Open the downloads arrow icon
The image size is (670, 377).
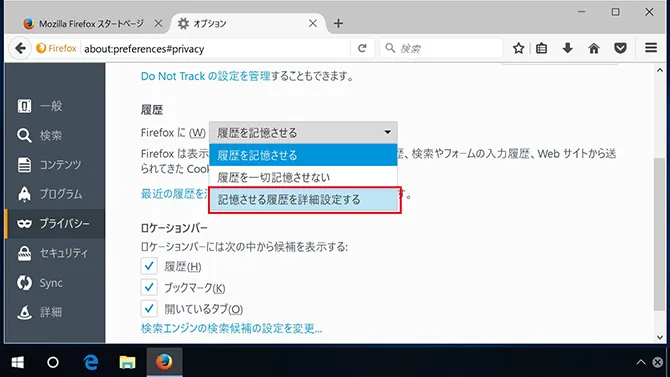tap(567, 48)
